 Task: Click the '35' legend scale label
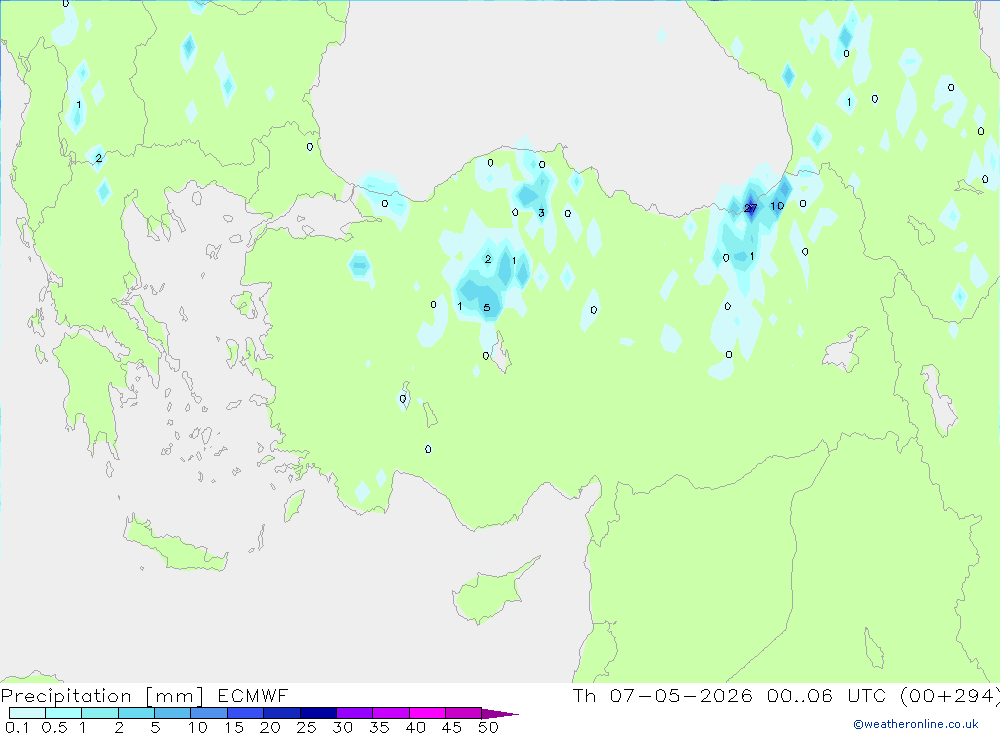click(379, 727)
